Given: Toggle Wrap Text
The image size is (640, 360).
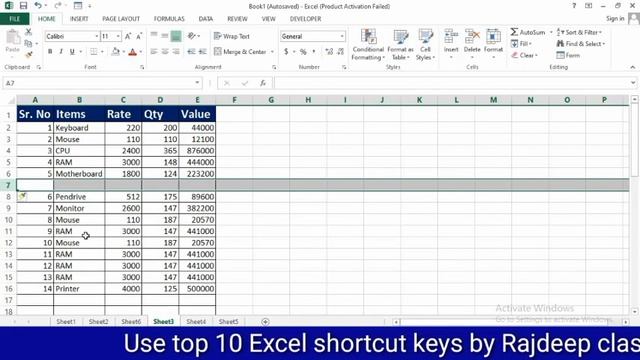Looking at the screenshot, I should click(231, 36).
